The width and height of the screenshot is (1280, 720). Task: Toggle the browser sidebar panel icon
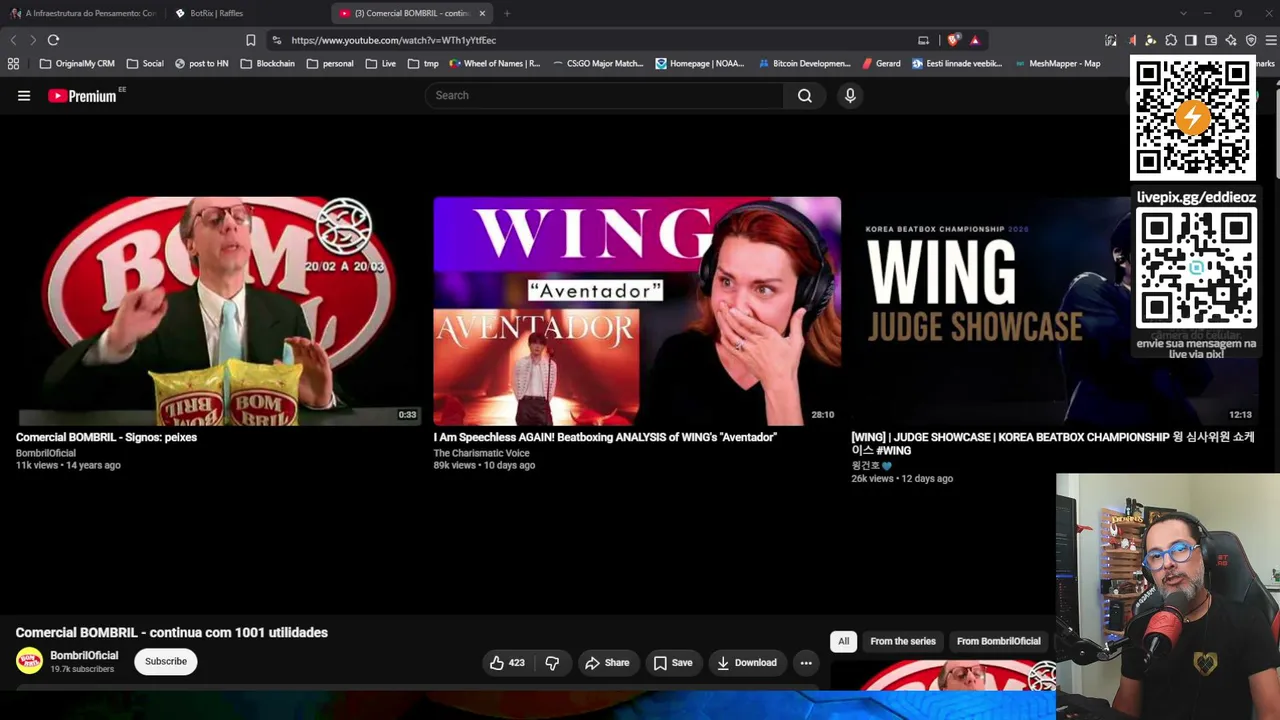tap(1191, 40)
